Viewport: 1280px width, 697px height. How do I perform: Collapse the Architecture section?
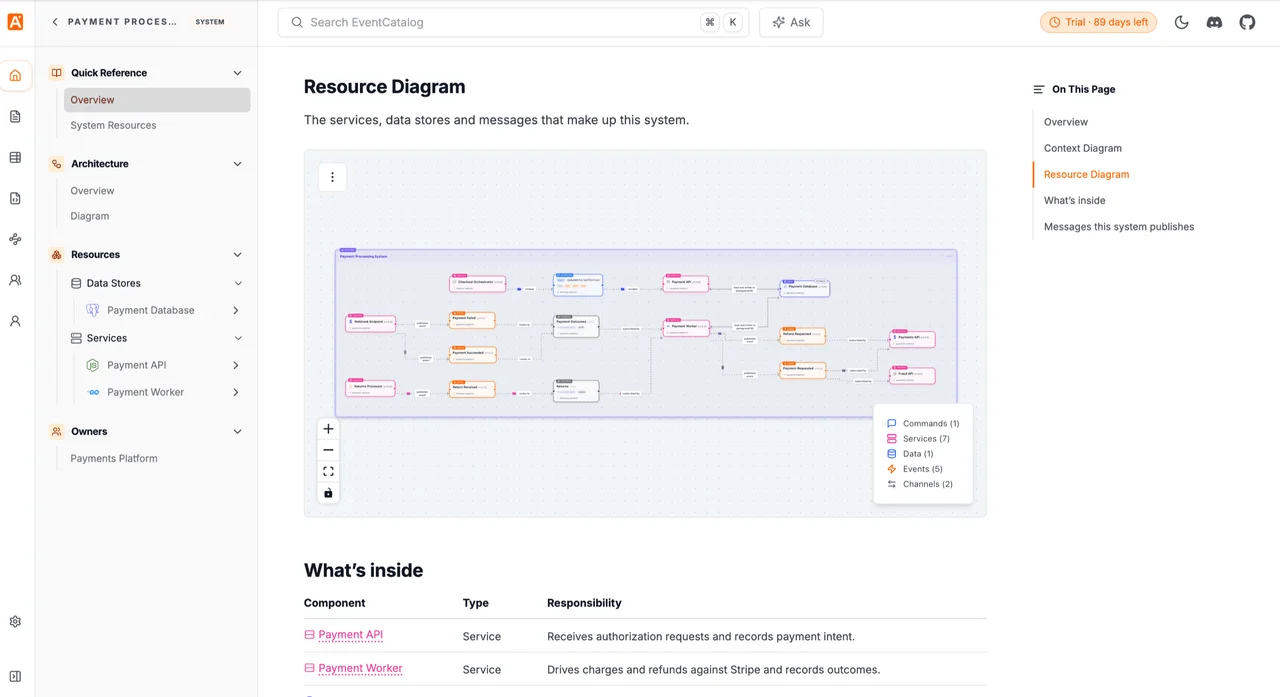tap(237, 164)
